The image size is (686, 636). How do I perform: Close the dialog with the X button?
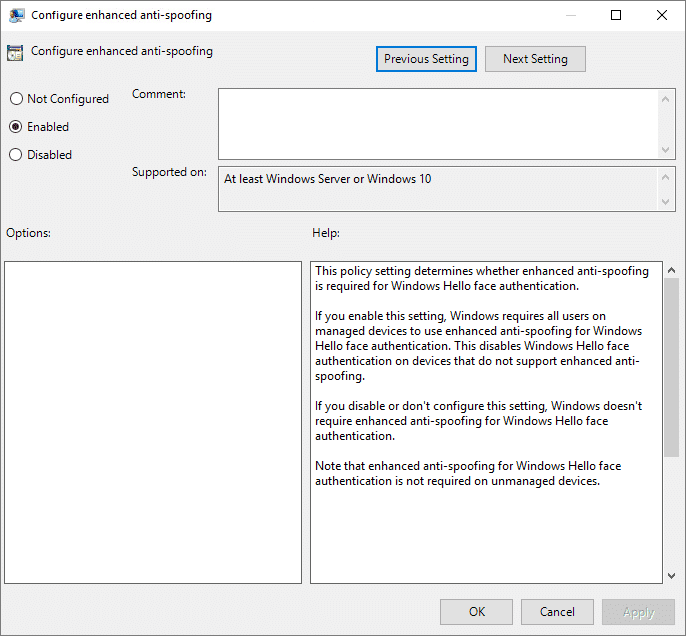(662, 15)
